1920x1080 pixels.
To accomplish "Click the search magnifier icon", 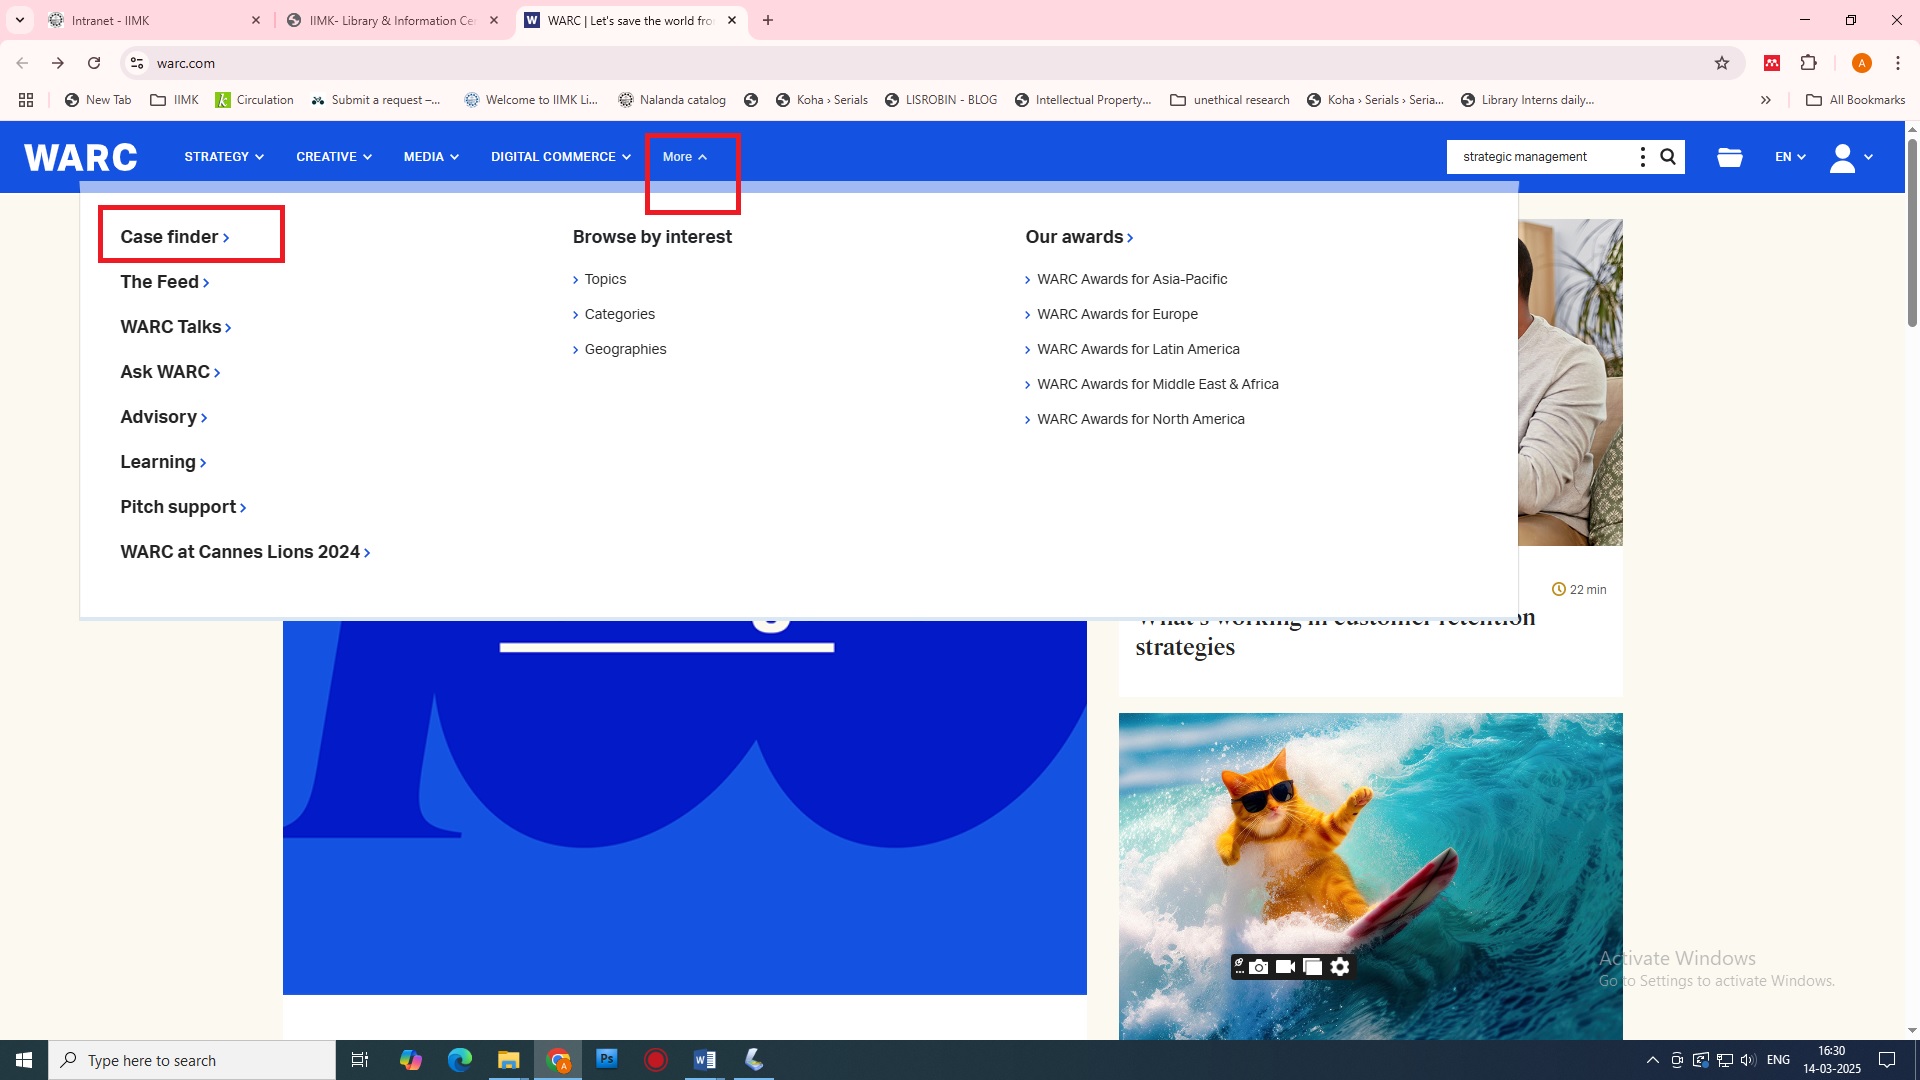I will [x=1668, y=157].
